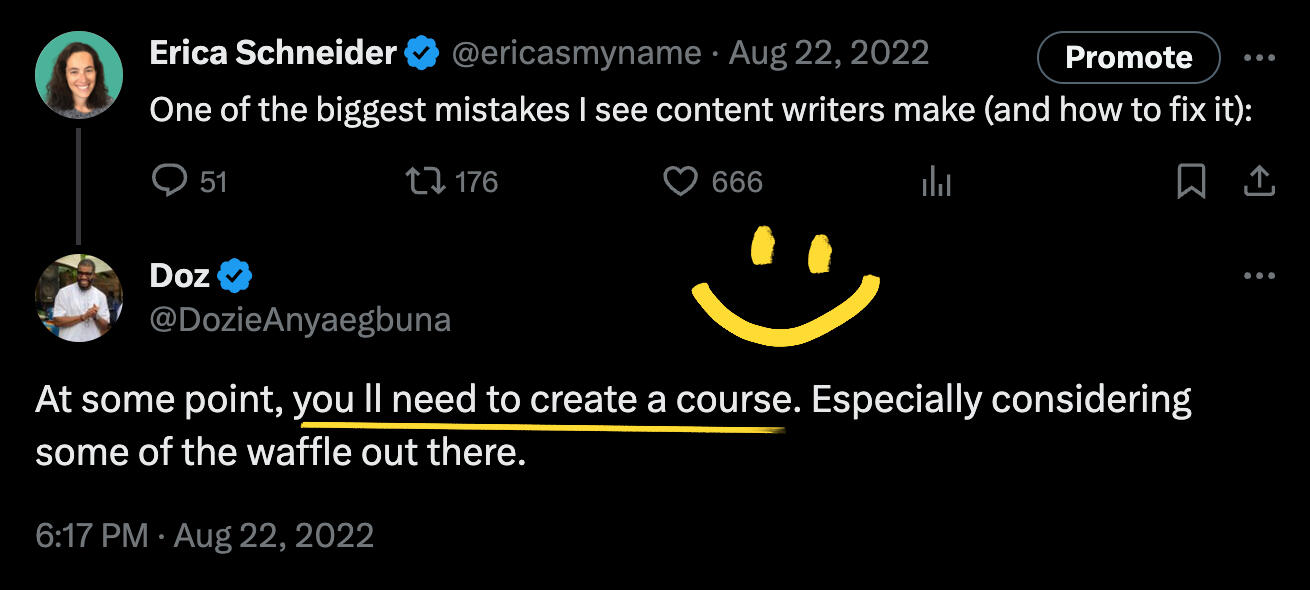Click Erica Schneider's profile picture
The image size is (1310, 590).
tap(78, 74)
